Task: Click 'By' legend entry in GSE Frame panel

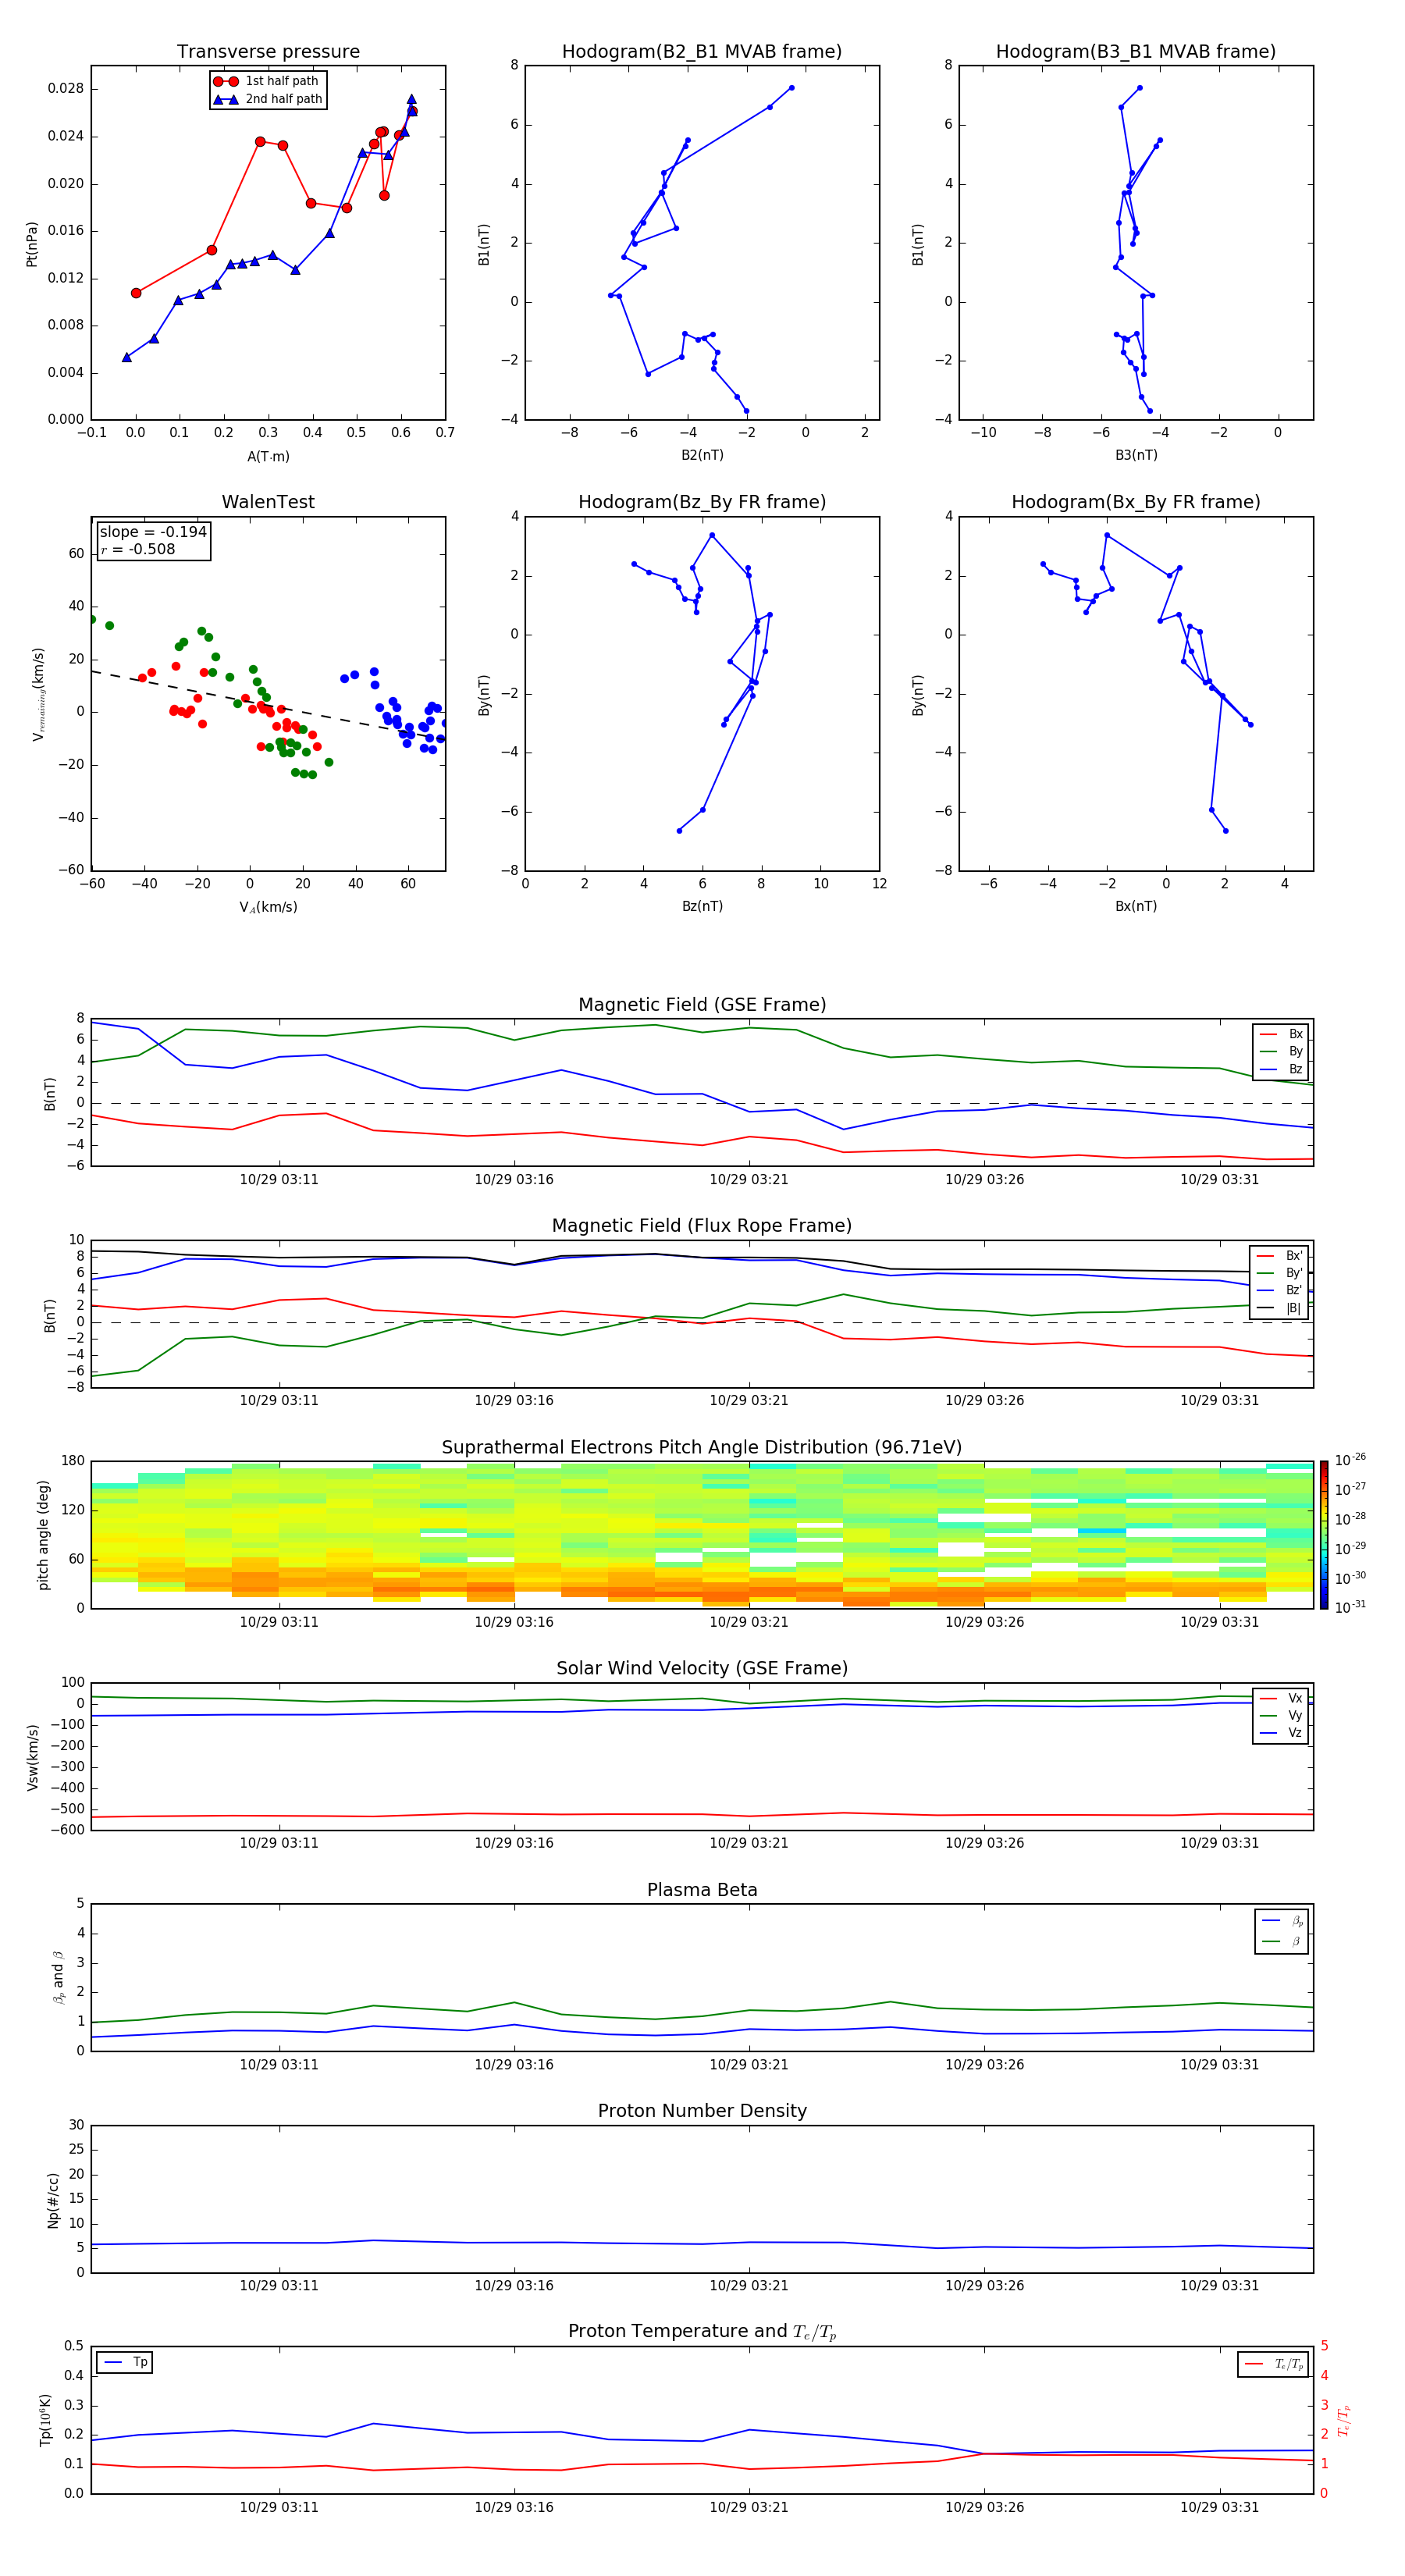Action: [x=1282, y=1051]
